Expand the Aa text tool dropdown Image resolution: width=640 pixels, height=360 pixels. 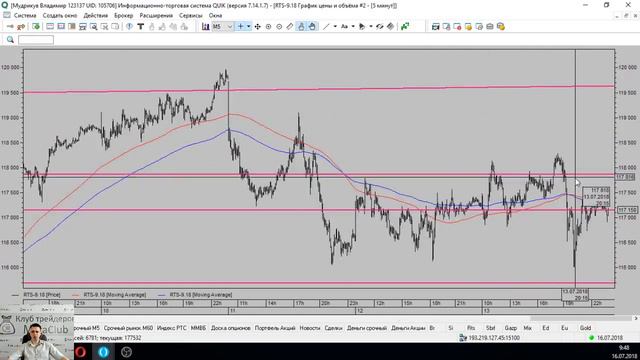[353, 27]
